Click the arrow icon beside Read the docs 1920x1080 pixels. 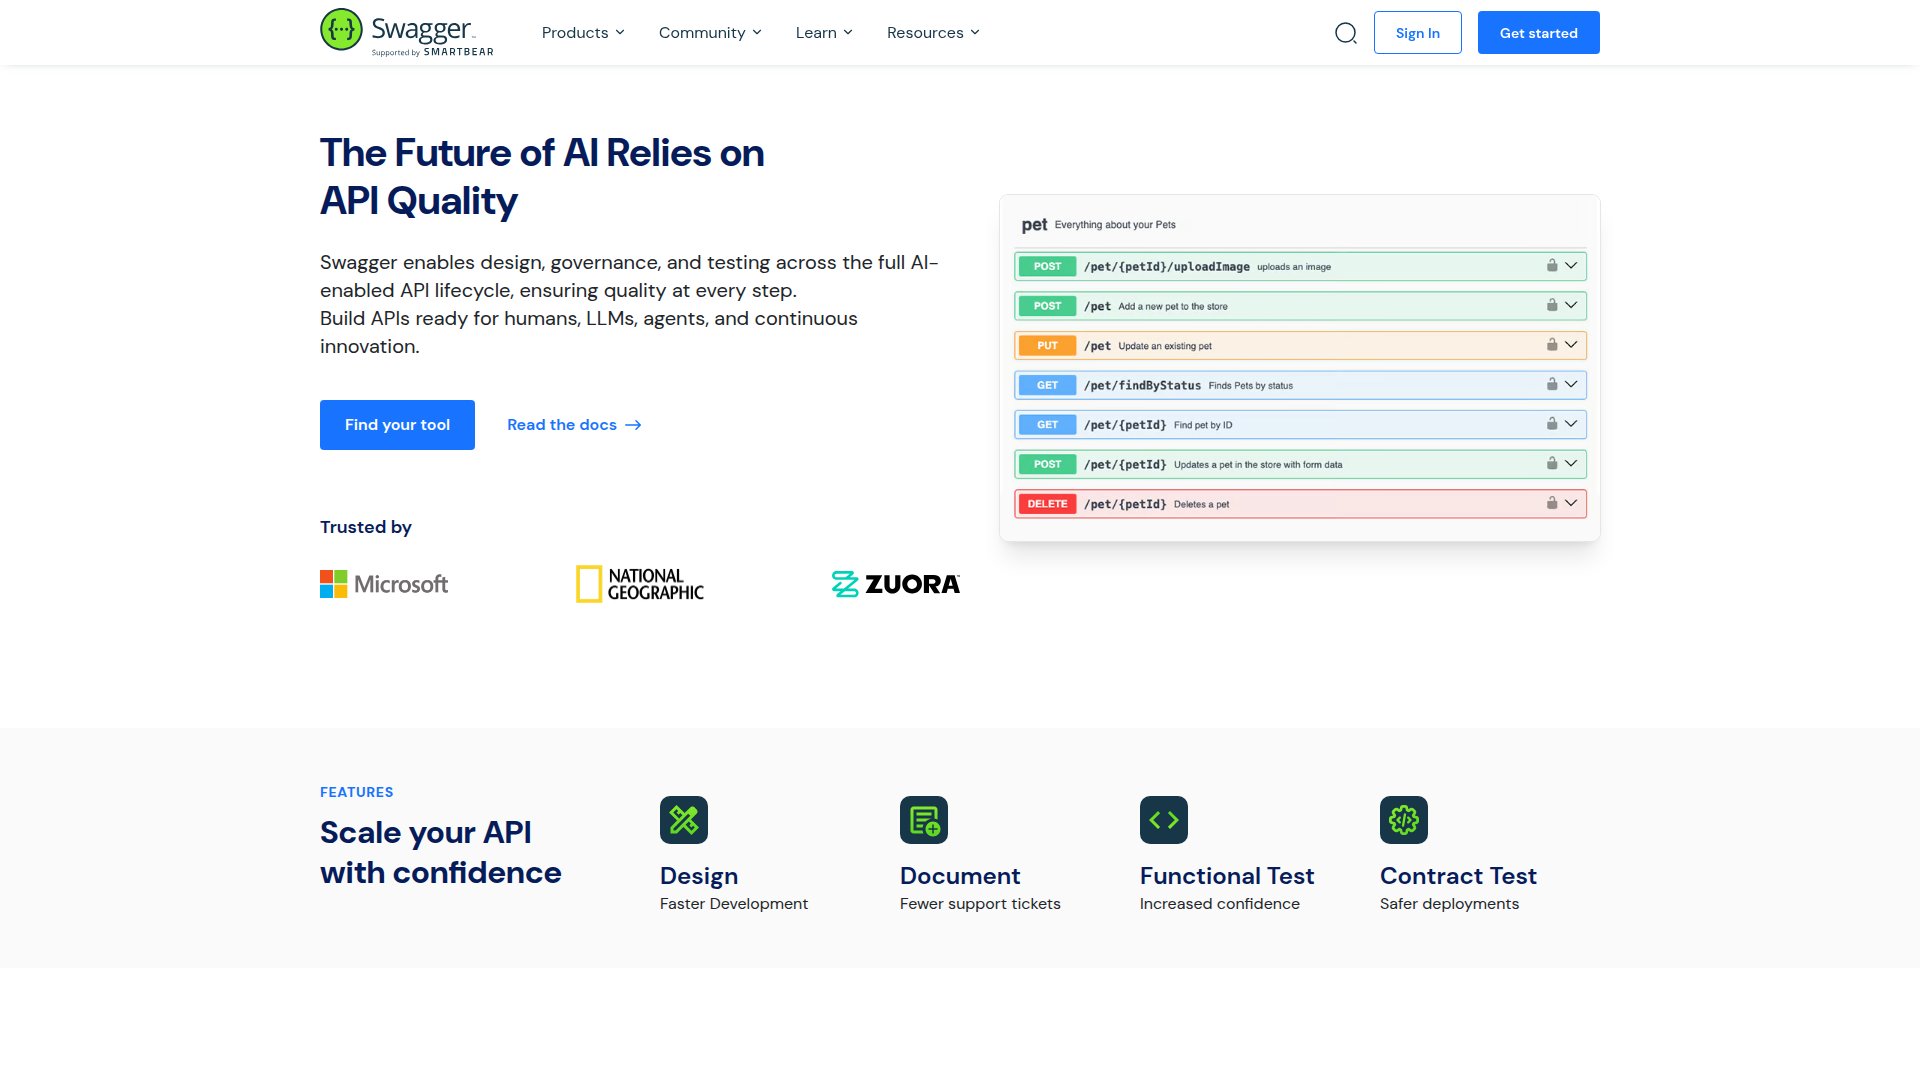point(633,425)
